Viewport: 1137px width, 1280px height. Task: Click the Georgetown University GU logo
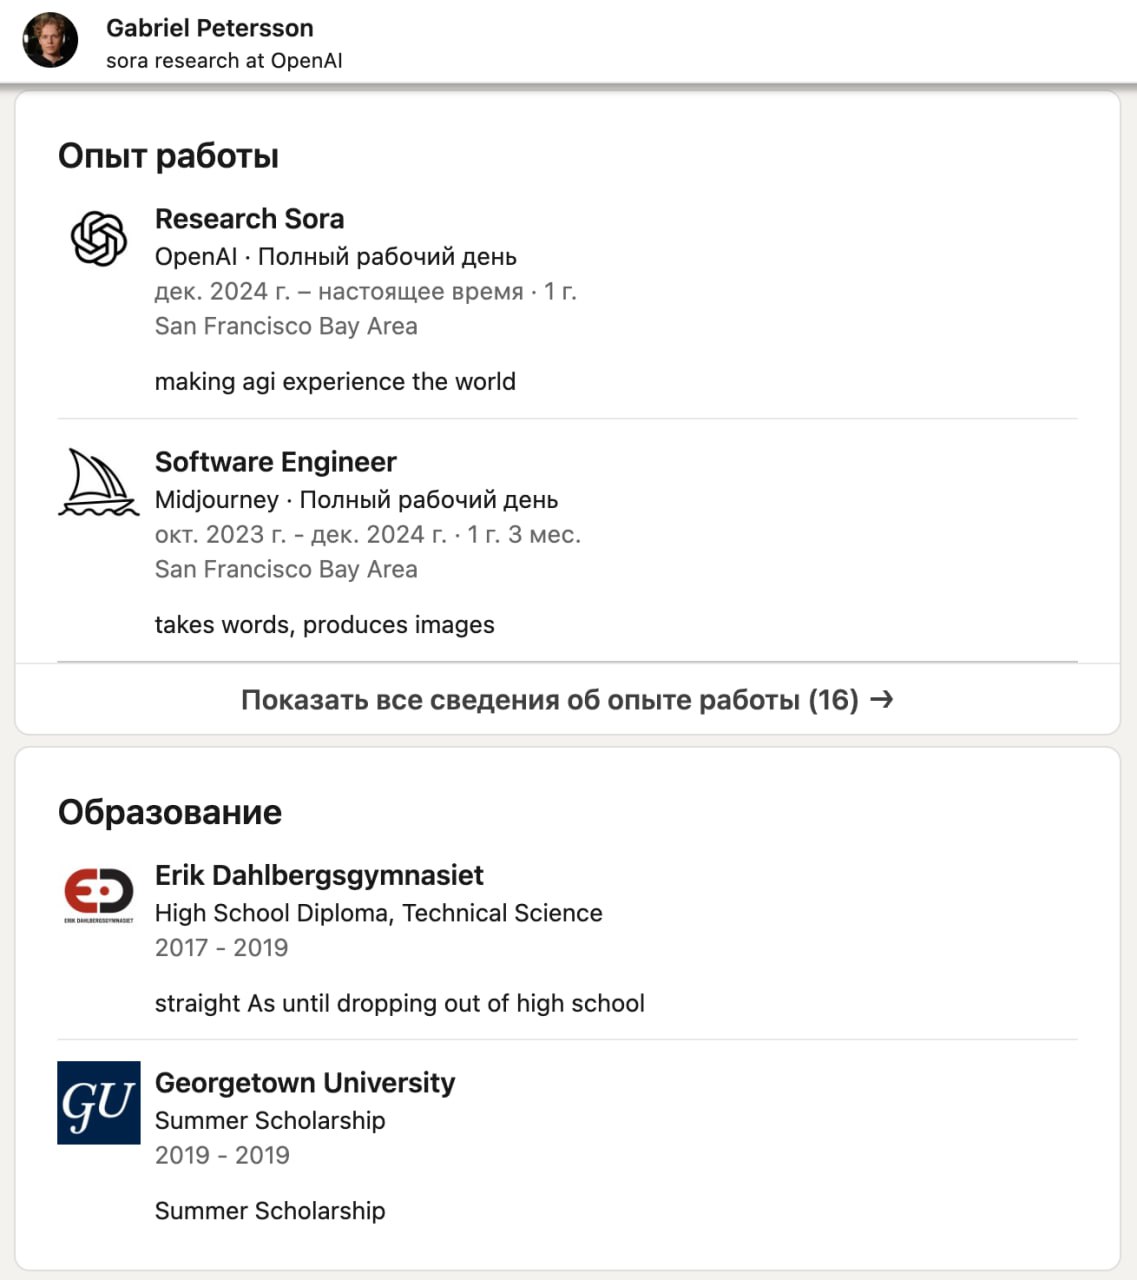(98, 1102)
